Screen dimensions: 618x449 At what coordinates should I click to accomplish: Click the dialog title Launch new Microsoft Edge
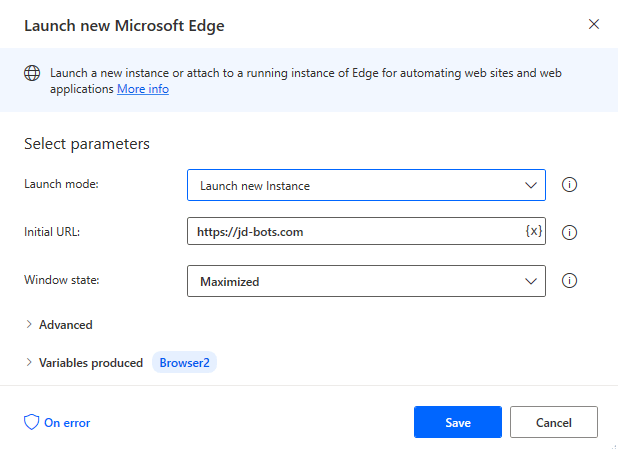click(x=124, y=26)
